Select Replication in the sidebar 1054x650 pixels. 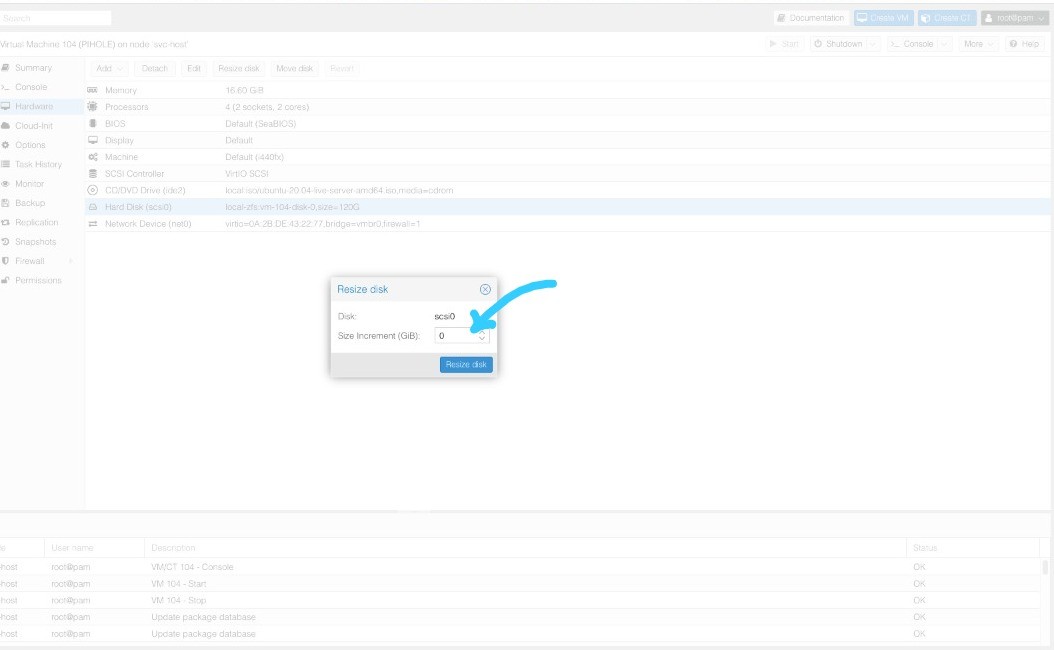coord(36,222)
